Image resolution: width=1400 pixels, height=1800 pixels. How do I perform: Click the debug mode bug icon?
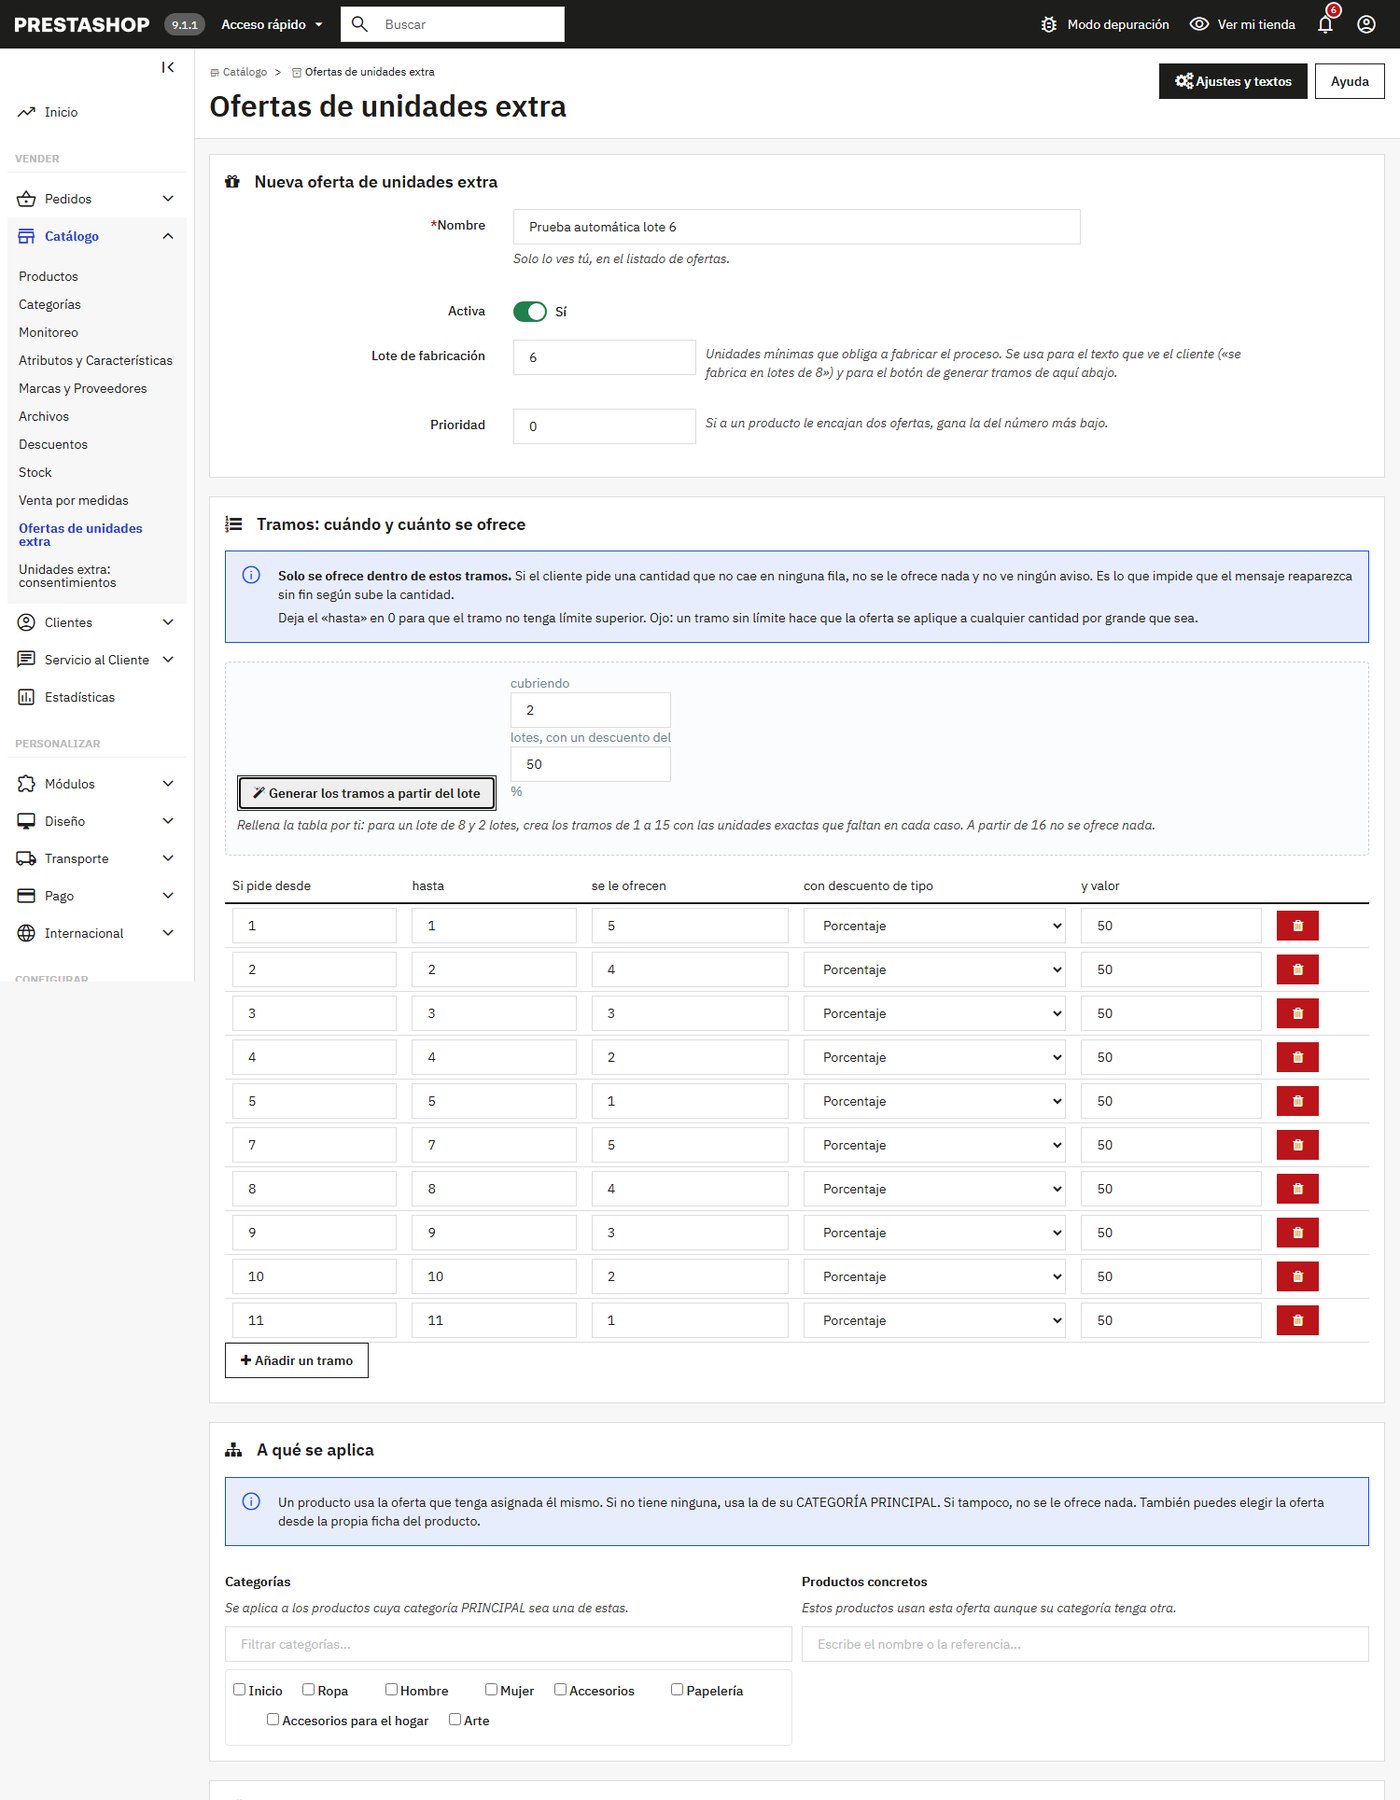pyautogui.click(x=1048, y=24)
